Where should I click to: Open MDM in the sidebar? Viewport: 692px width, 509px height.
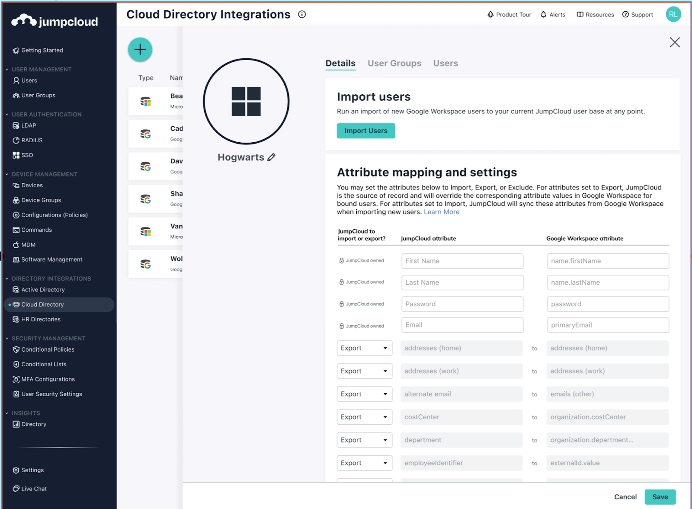(29, 243)
